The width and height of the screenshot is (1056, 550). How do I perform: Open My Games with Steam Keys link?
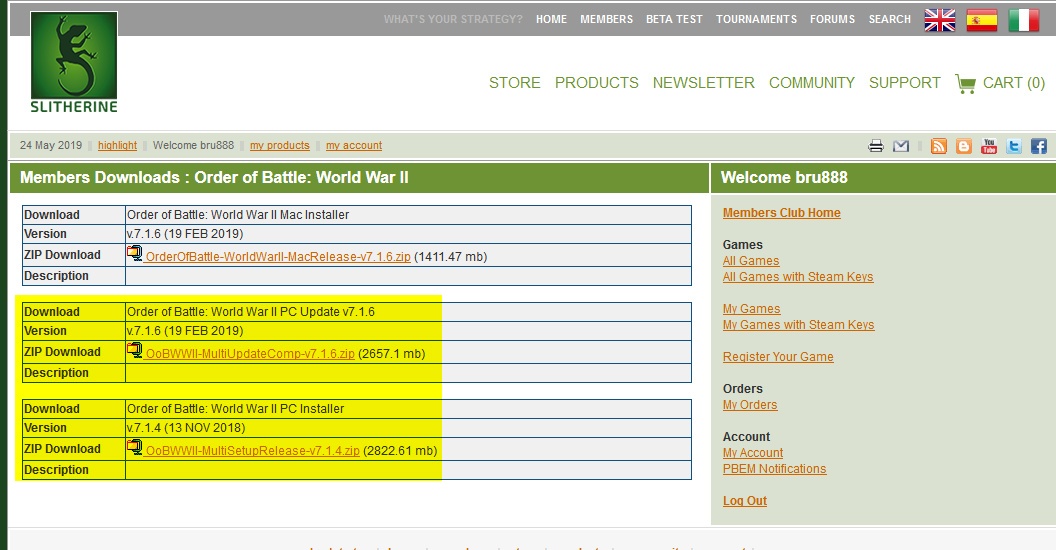pyautogui.click(x=799, y=324)
